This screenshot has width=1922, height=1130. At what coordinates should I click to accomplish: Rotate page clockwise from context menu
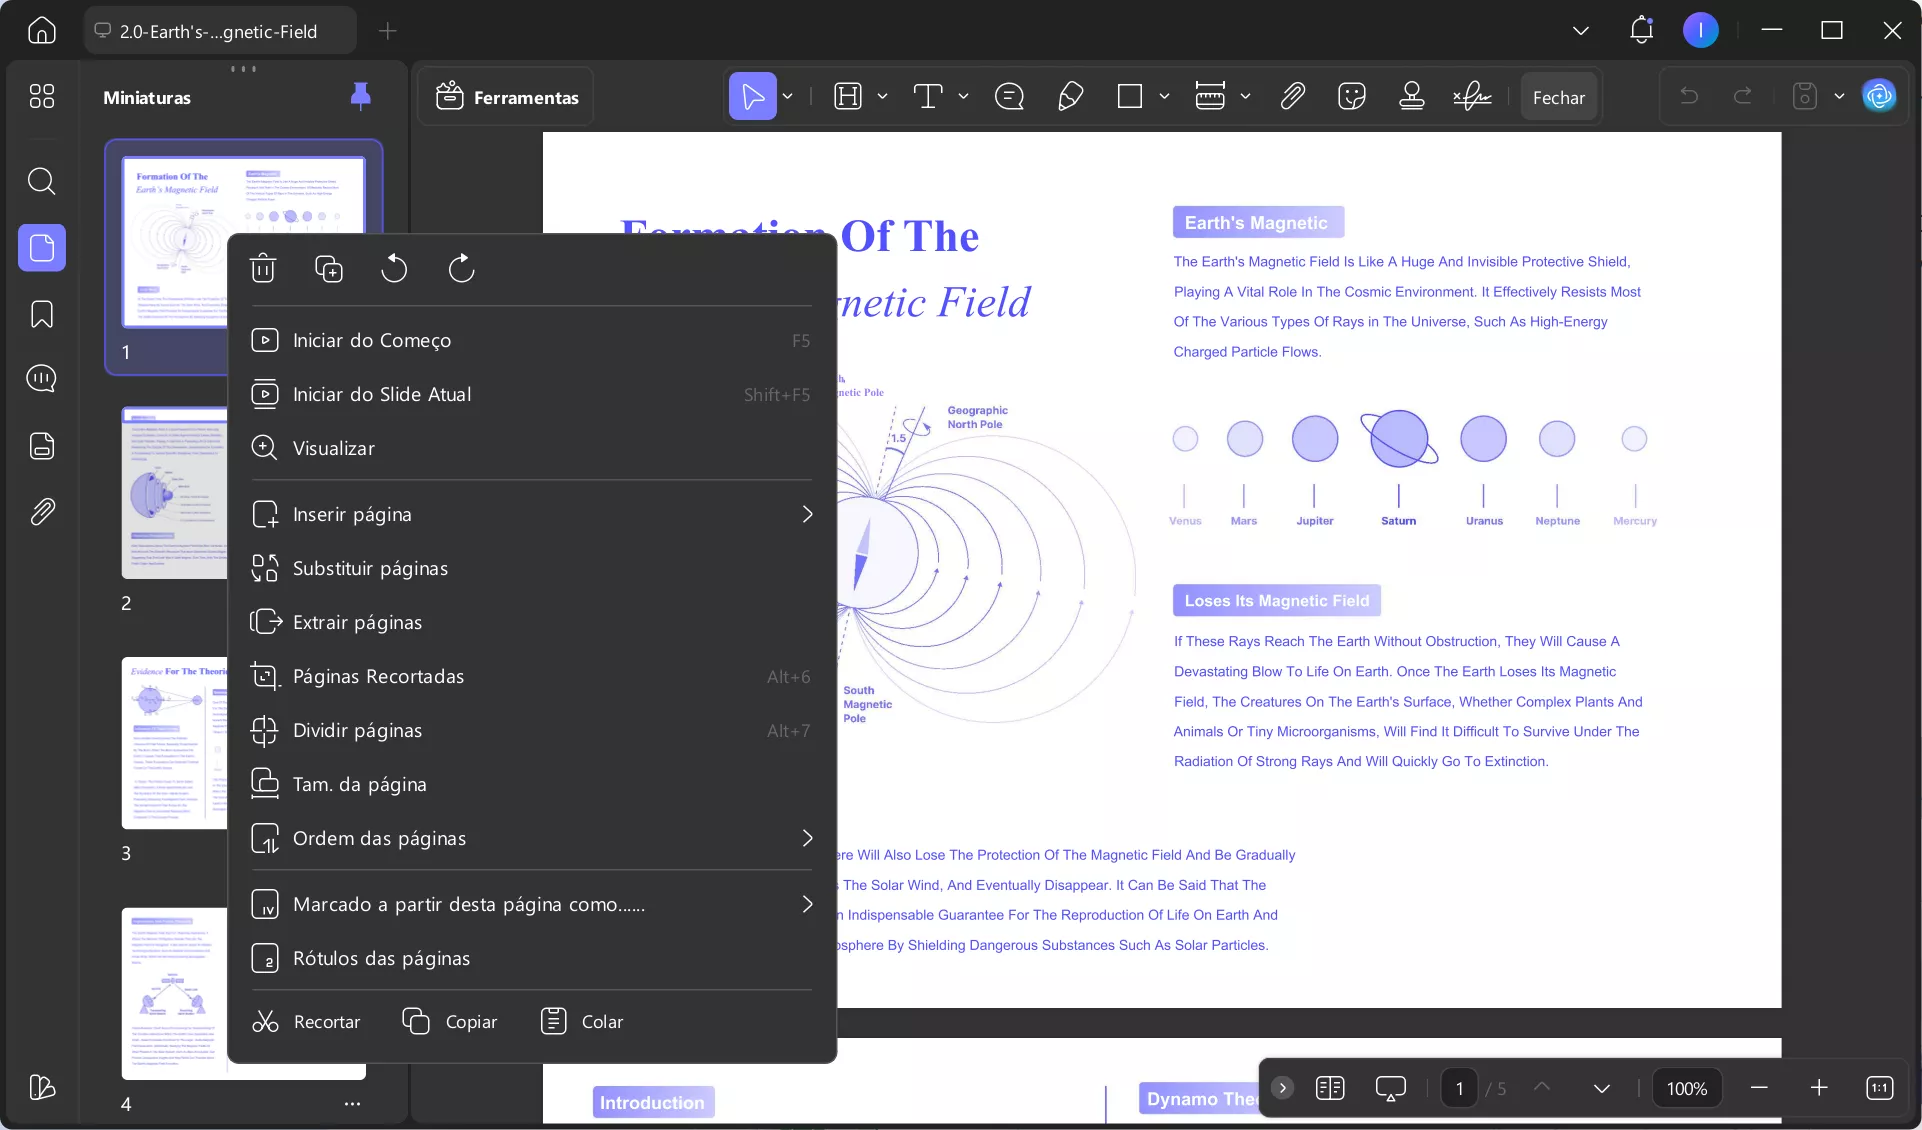coord(461,268)
